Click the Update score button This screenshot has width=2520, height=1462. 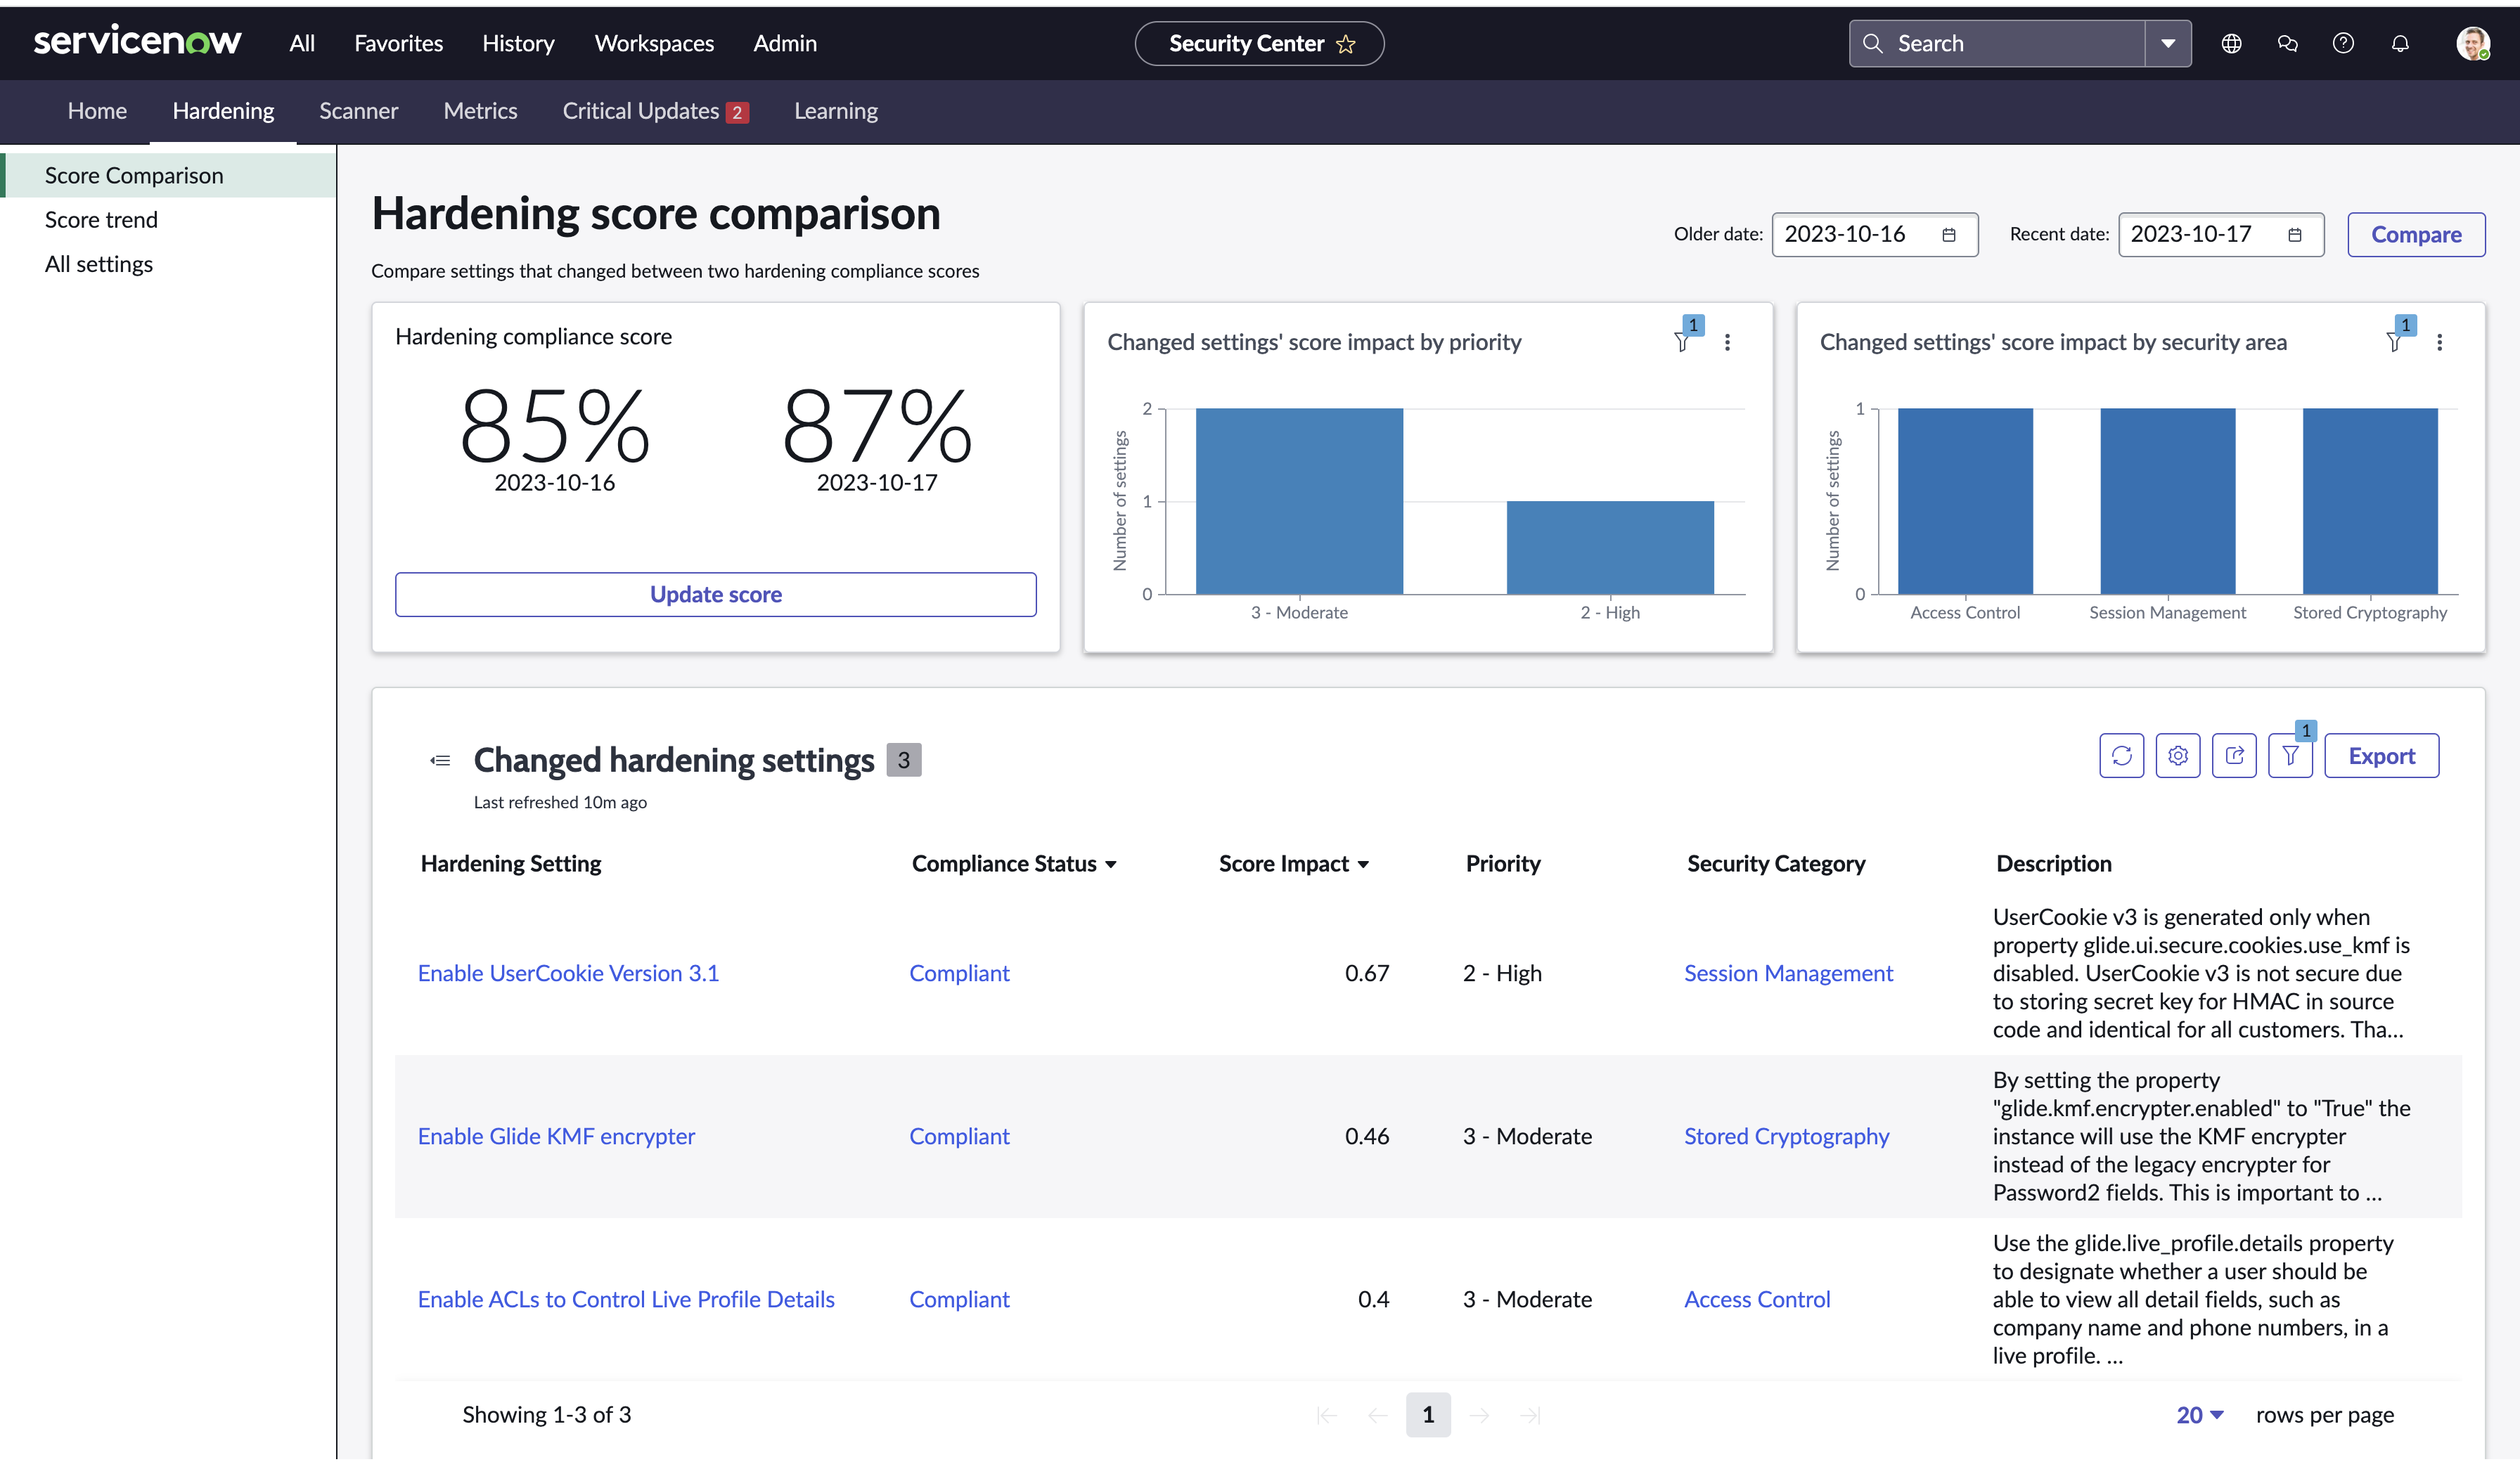[x=716, y=595]
